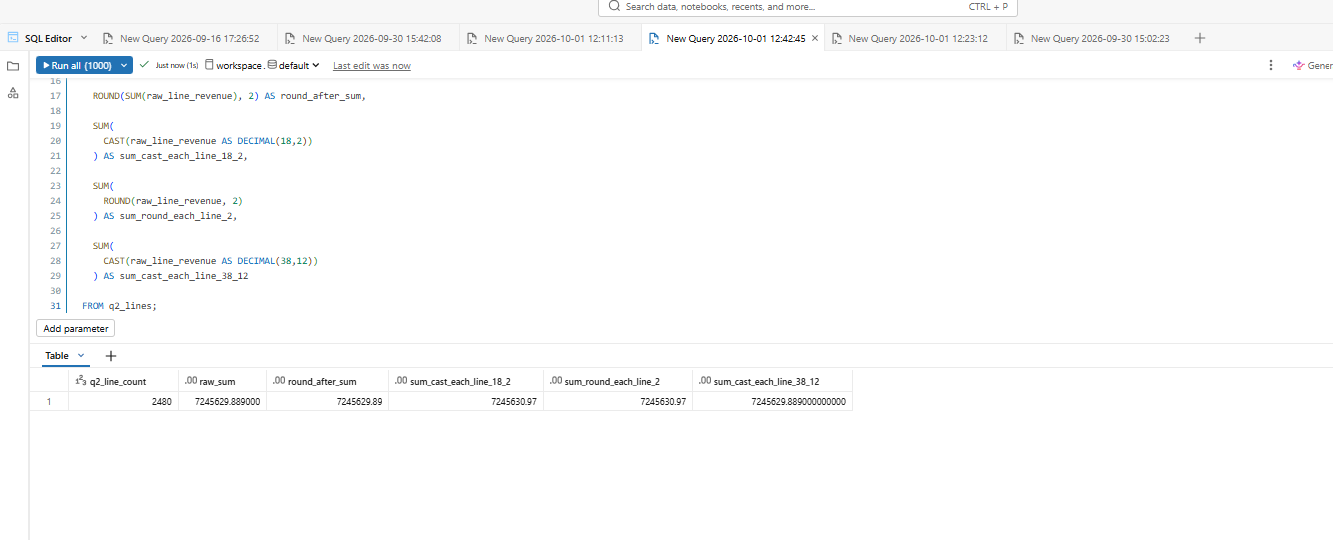The height and width of the screenshot is (540, 1333).
Task: Click the decimal type icon beside raw_sum
Action: [191, 381]
